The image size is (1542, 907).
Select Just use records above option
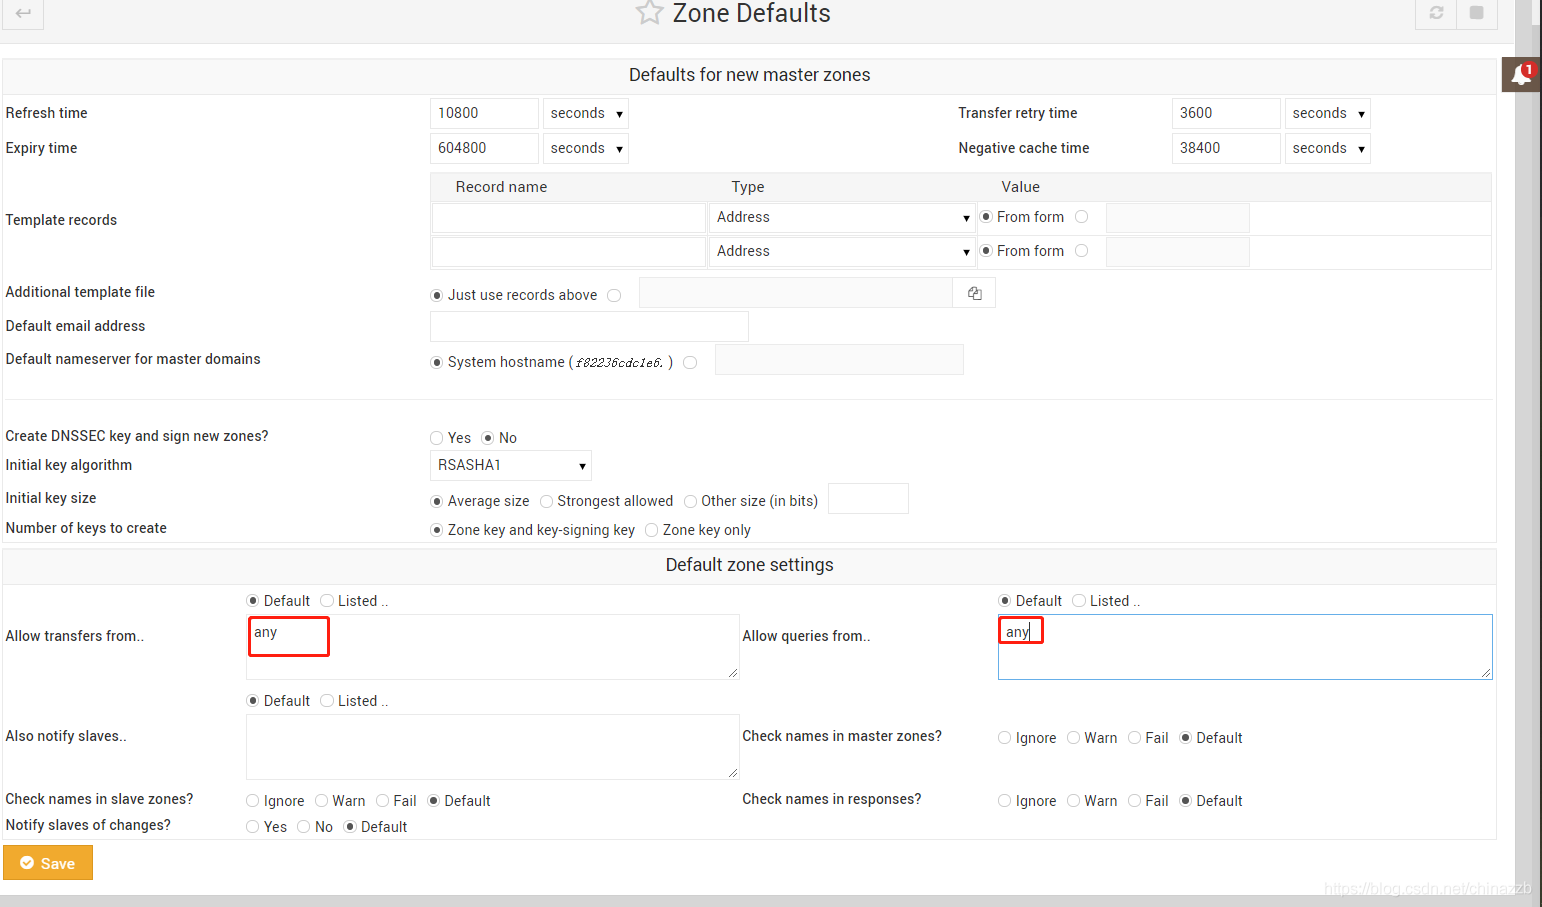click(437, 296)
